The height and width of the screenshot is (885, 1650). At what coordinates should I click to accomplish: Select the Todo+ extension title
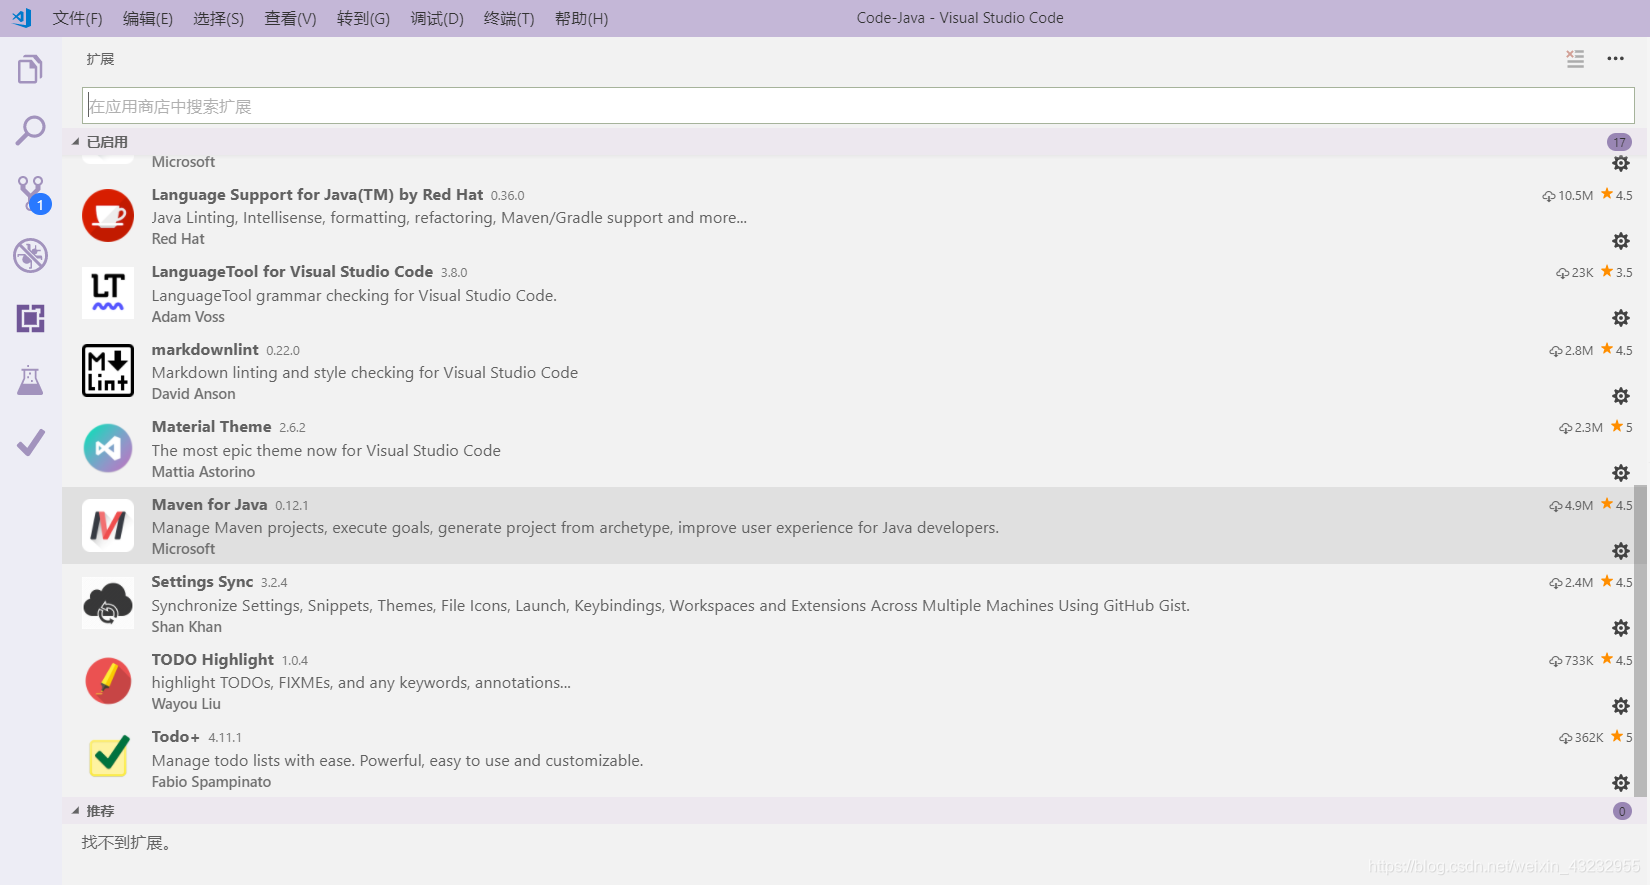(x=176, y=737)
